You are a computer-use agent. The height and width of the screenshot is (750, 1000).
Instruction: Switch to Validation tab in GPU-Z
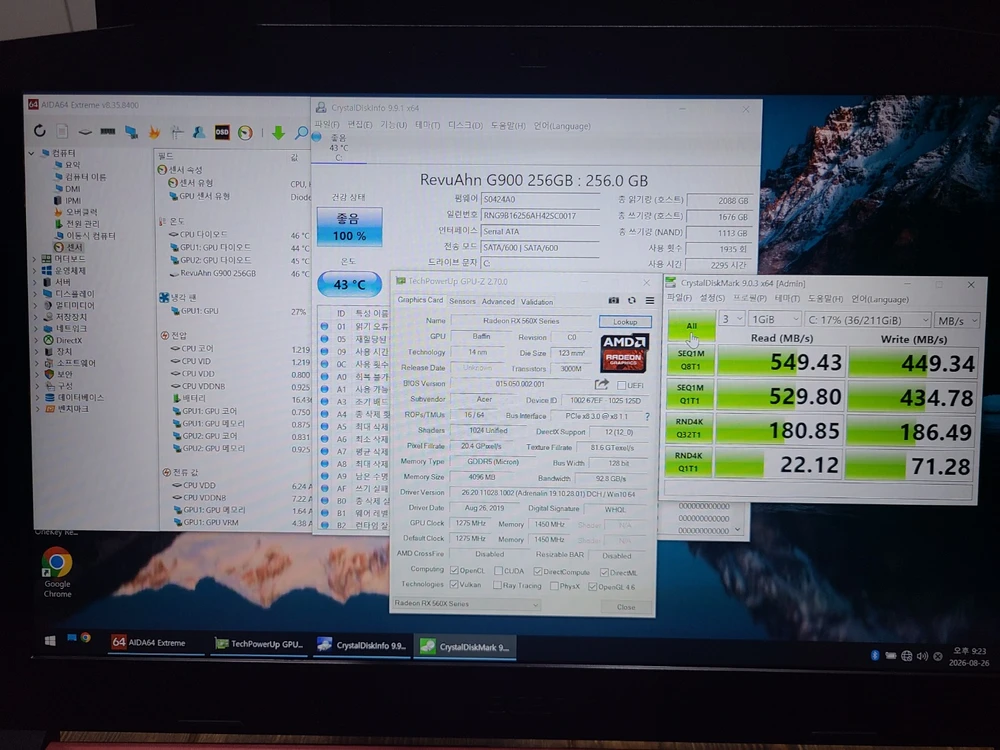(537, 302)
